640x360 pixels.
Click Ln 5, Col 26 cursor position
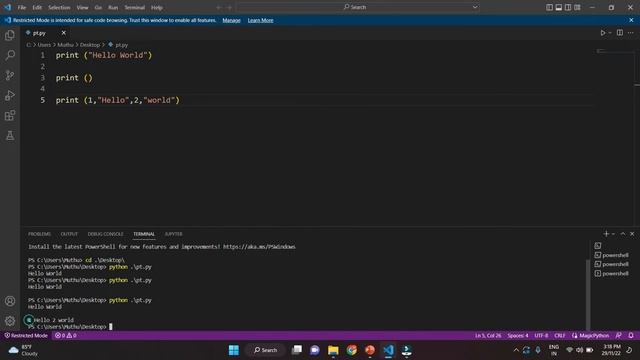click(488, 336)
